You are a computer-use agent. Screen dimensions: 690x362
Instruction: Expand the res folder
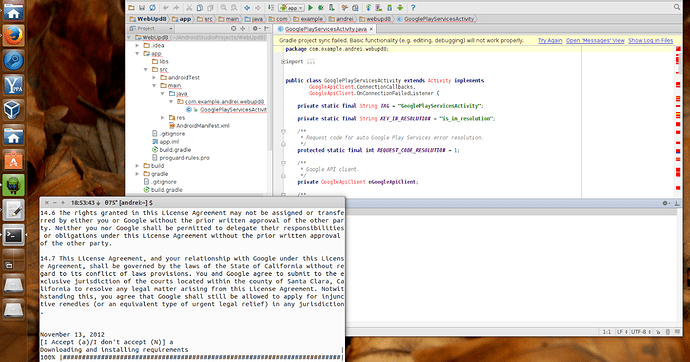coord(162,117)
